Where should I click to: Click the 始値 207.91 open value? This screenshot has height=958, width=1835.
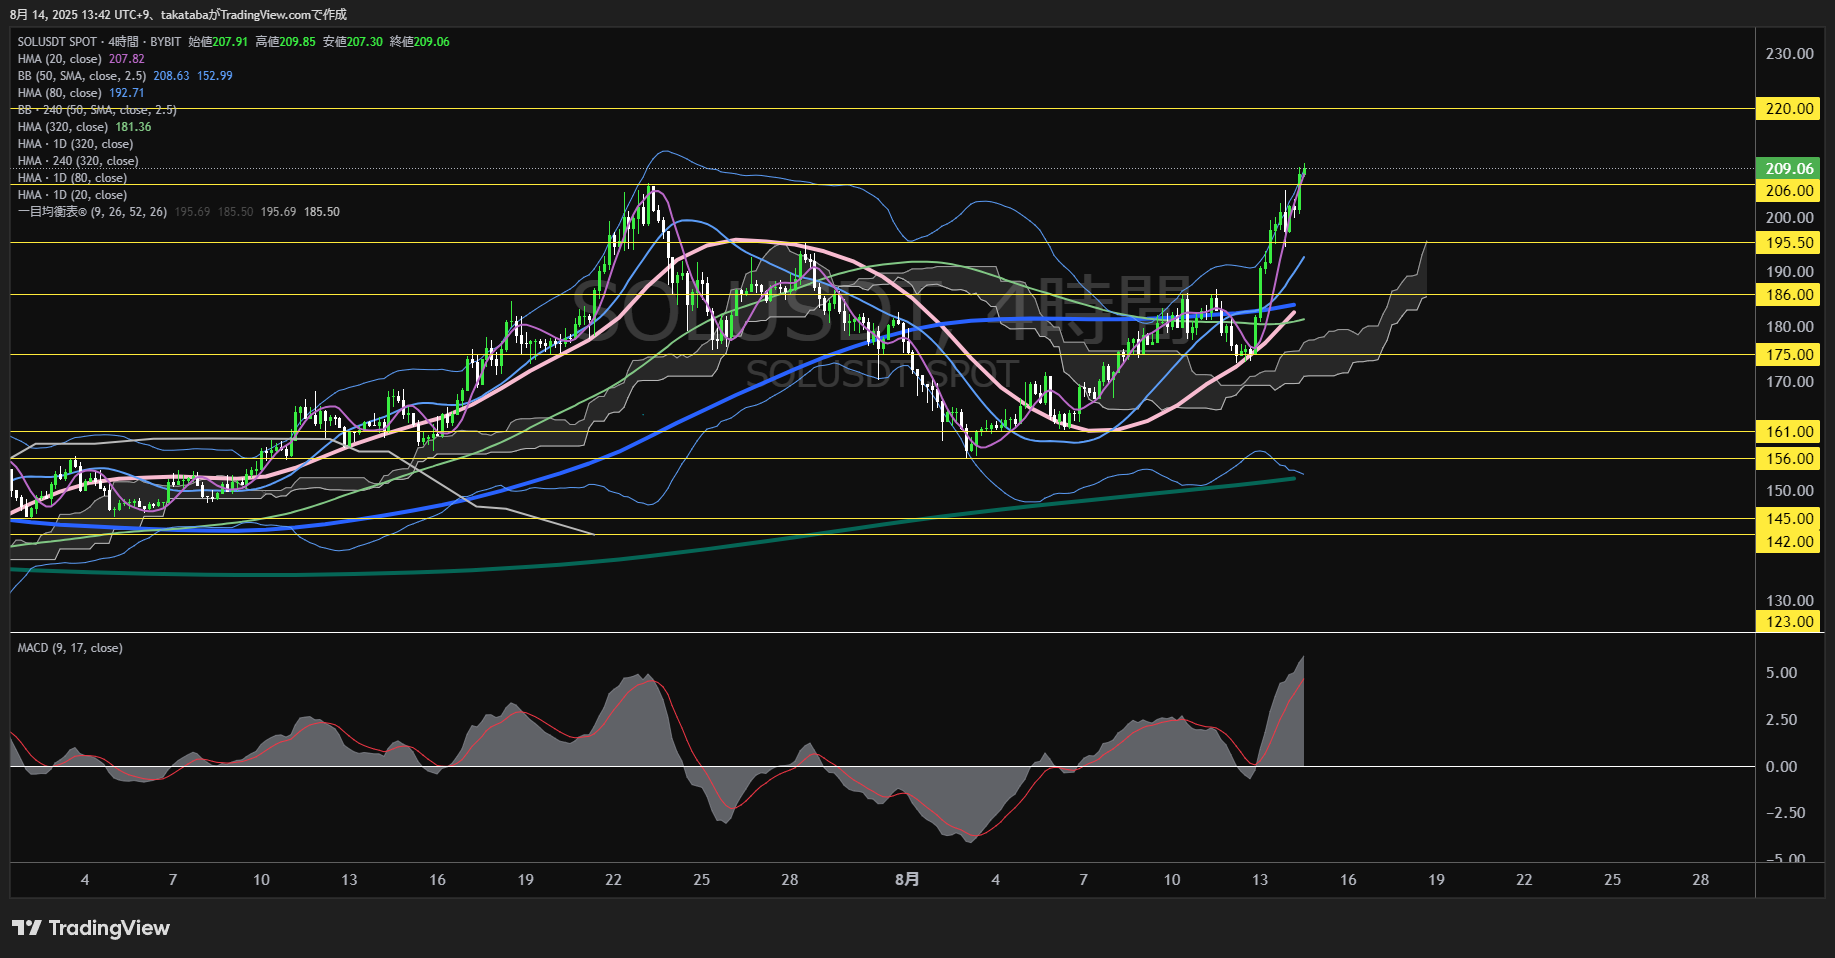[x=218, y=42]
